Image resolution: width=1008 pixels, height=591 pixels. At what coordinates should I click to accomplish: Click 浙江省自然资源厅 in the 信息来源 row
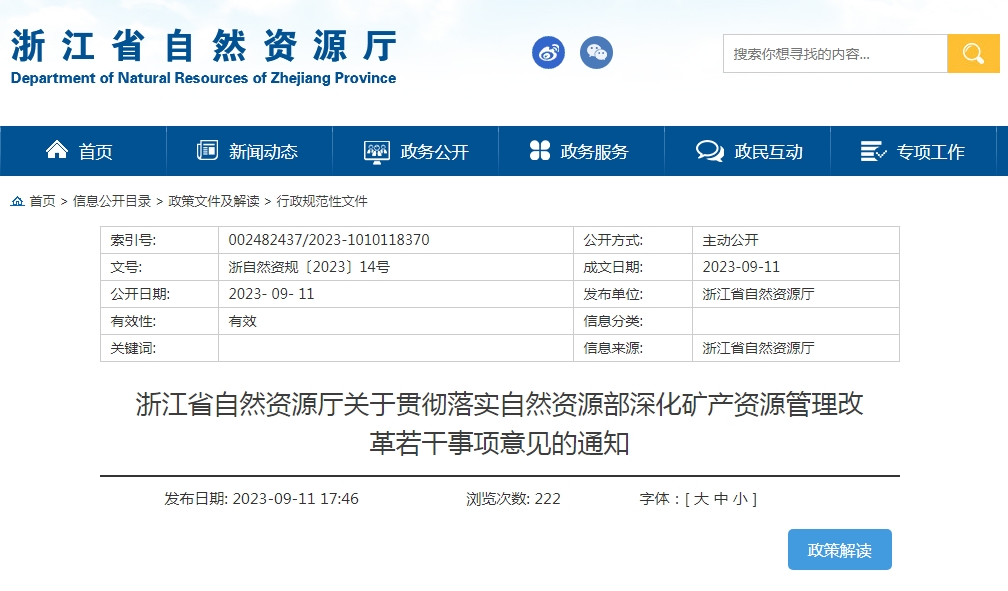tap(758, 348)
